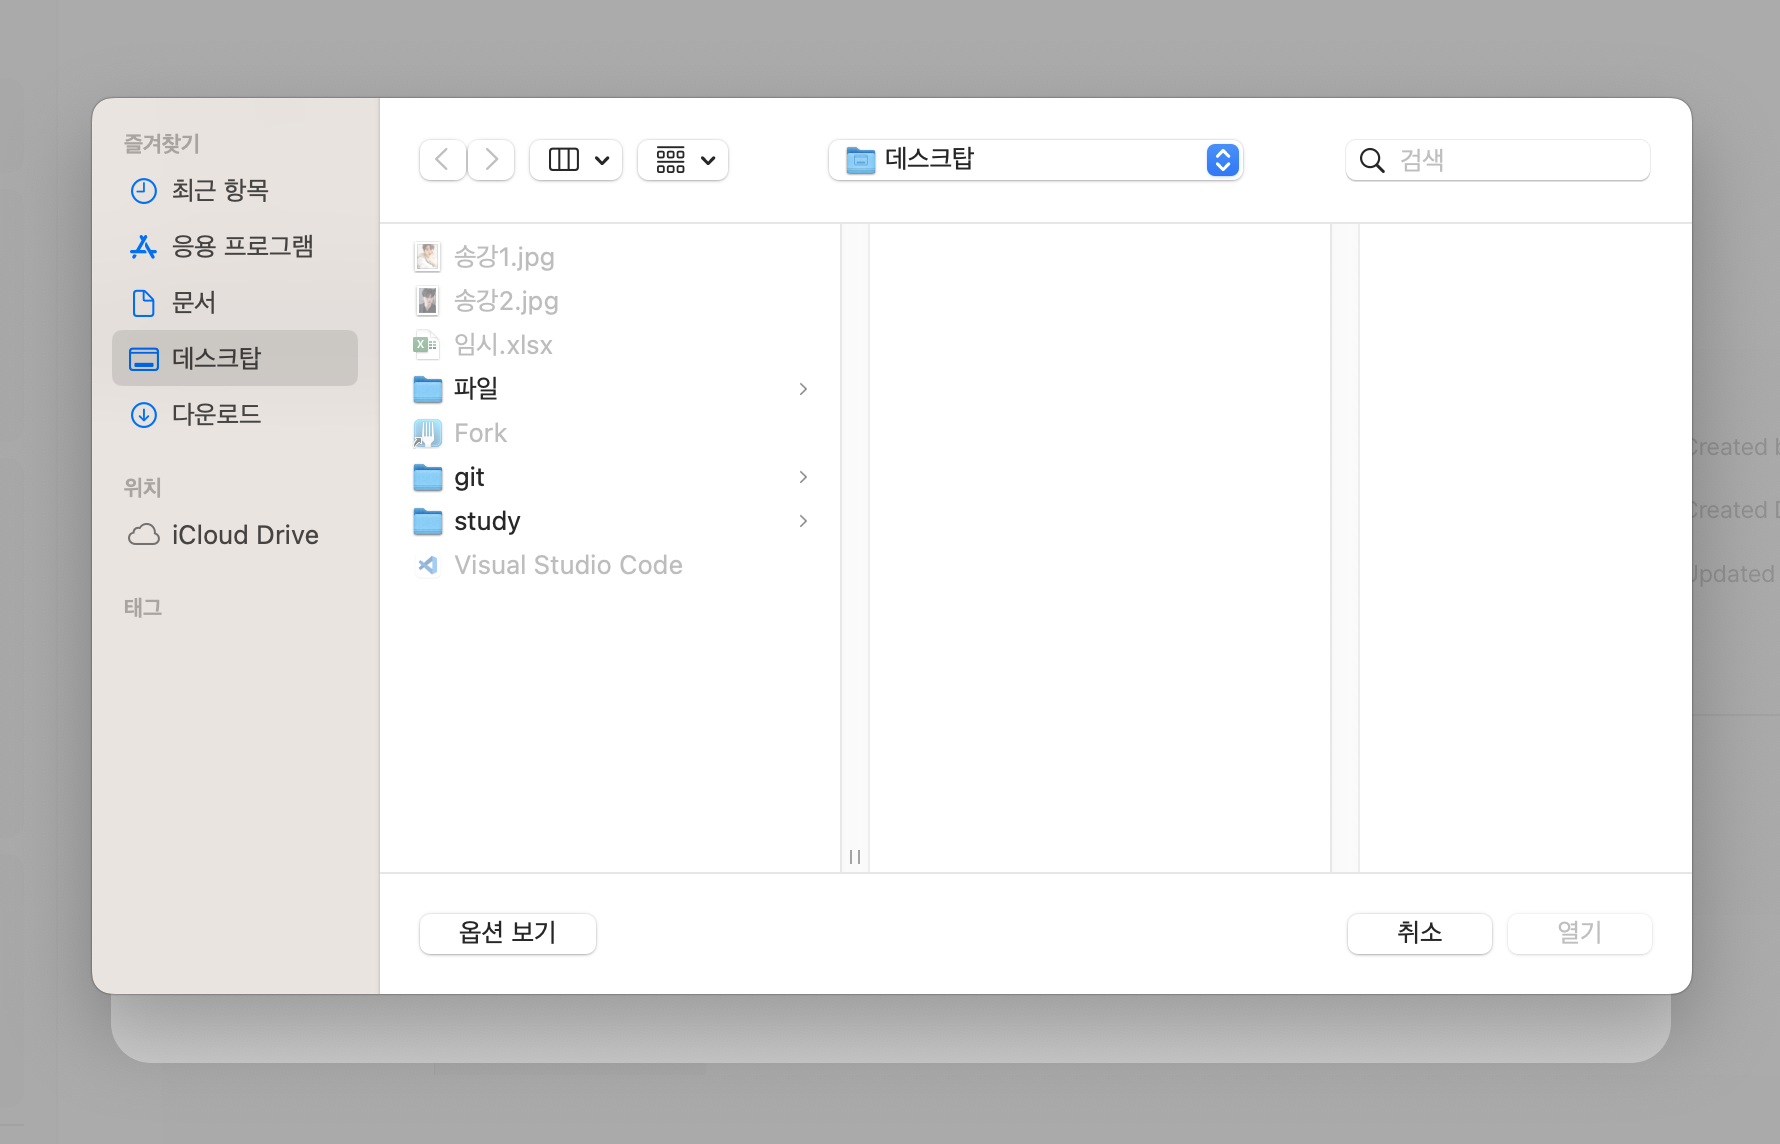Viewport: 1780px width, 1144px height.
Task: Go to 다운로드 folder in sidebar
Action: pos(216,414)
